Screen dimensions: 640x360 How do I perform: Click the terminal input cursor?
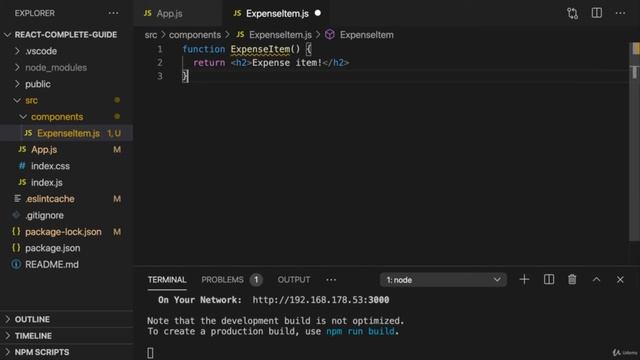tap(150, 353)
